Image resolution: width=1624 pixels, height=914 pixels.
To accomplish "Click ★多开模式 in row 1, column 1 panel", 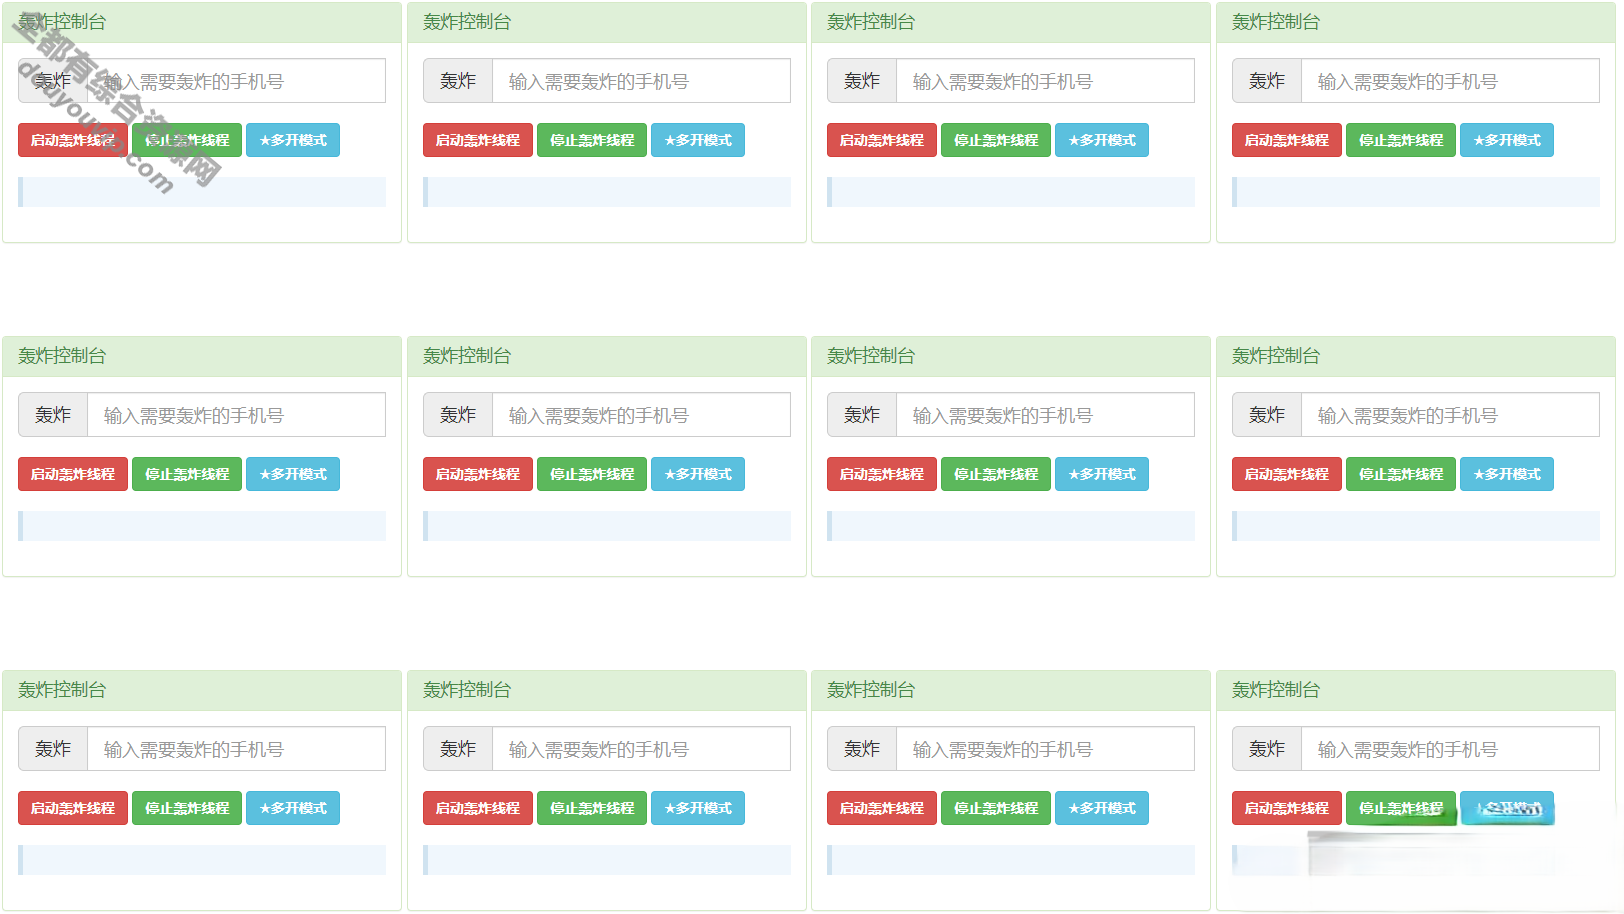I will point(293,140).
